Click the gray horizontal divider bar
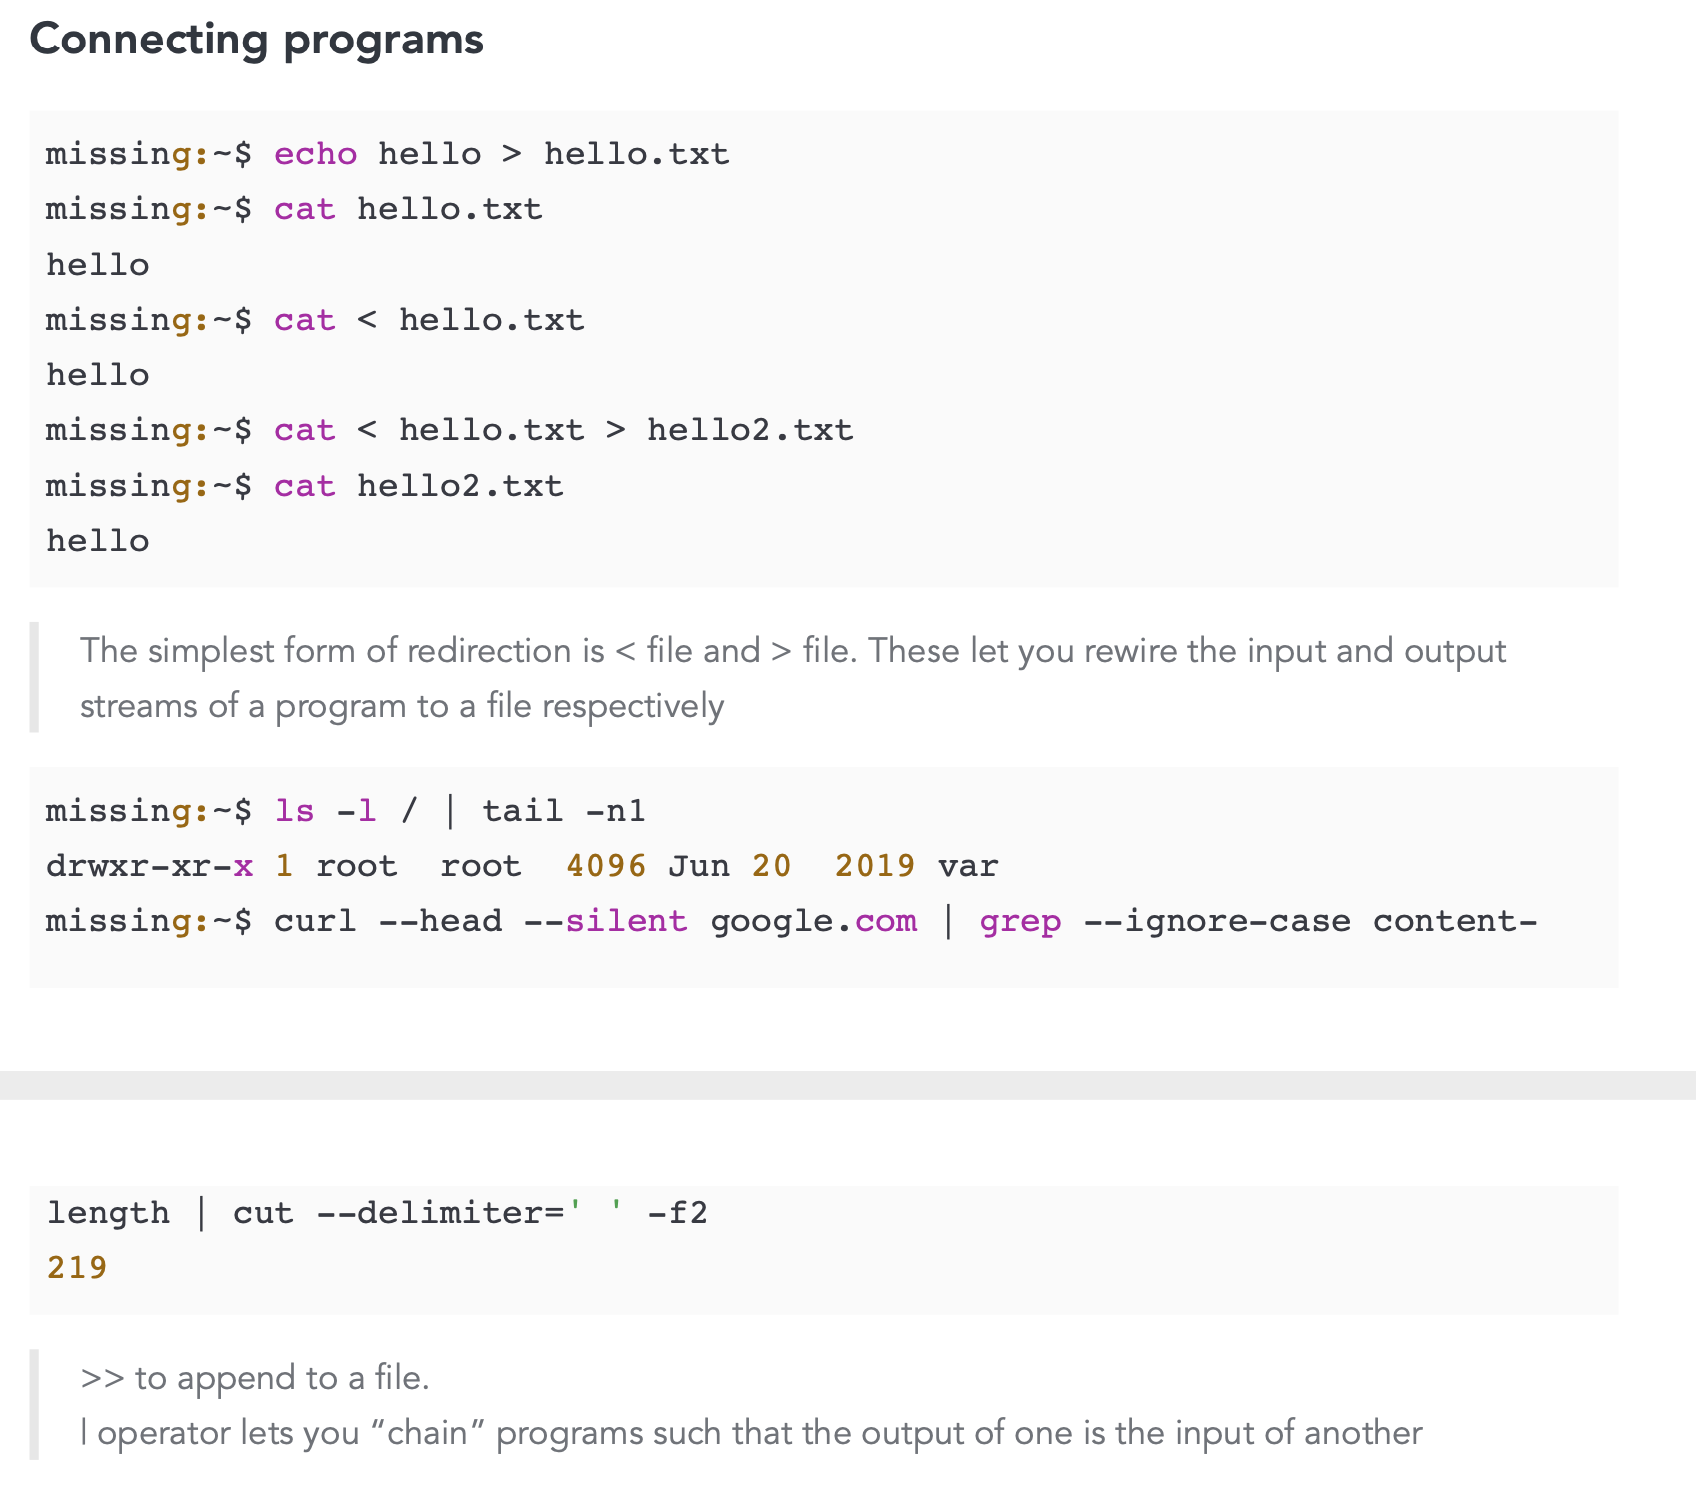 [848, 1085]
